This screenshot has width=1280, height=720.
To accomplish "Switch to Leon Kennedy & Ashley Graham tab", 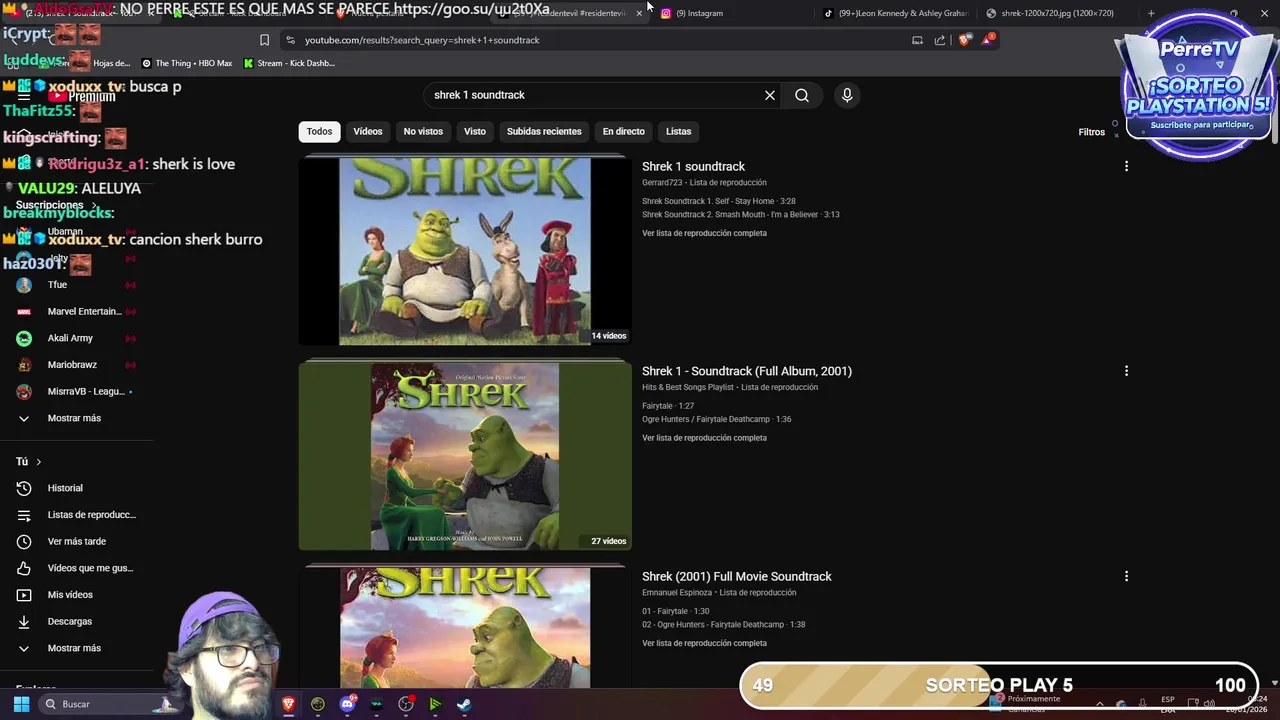I will tap(896, 13).
